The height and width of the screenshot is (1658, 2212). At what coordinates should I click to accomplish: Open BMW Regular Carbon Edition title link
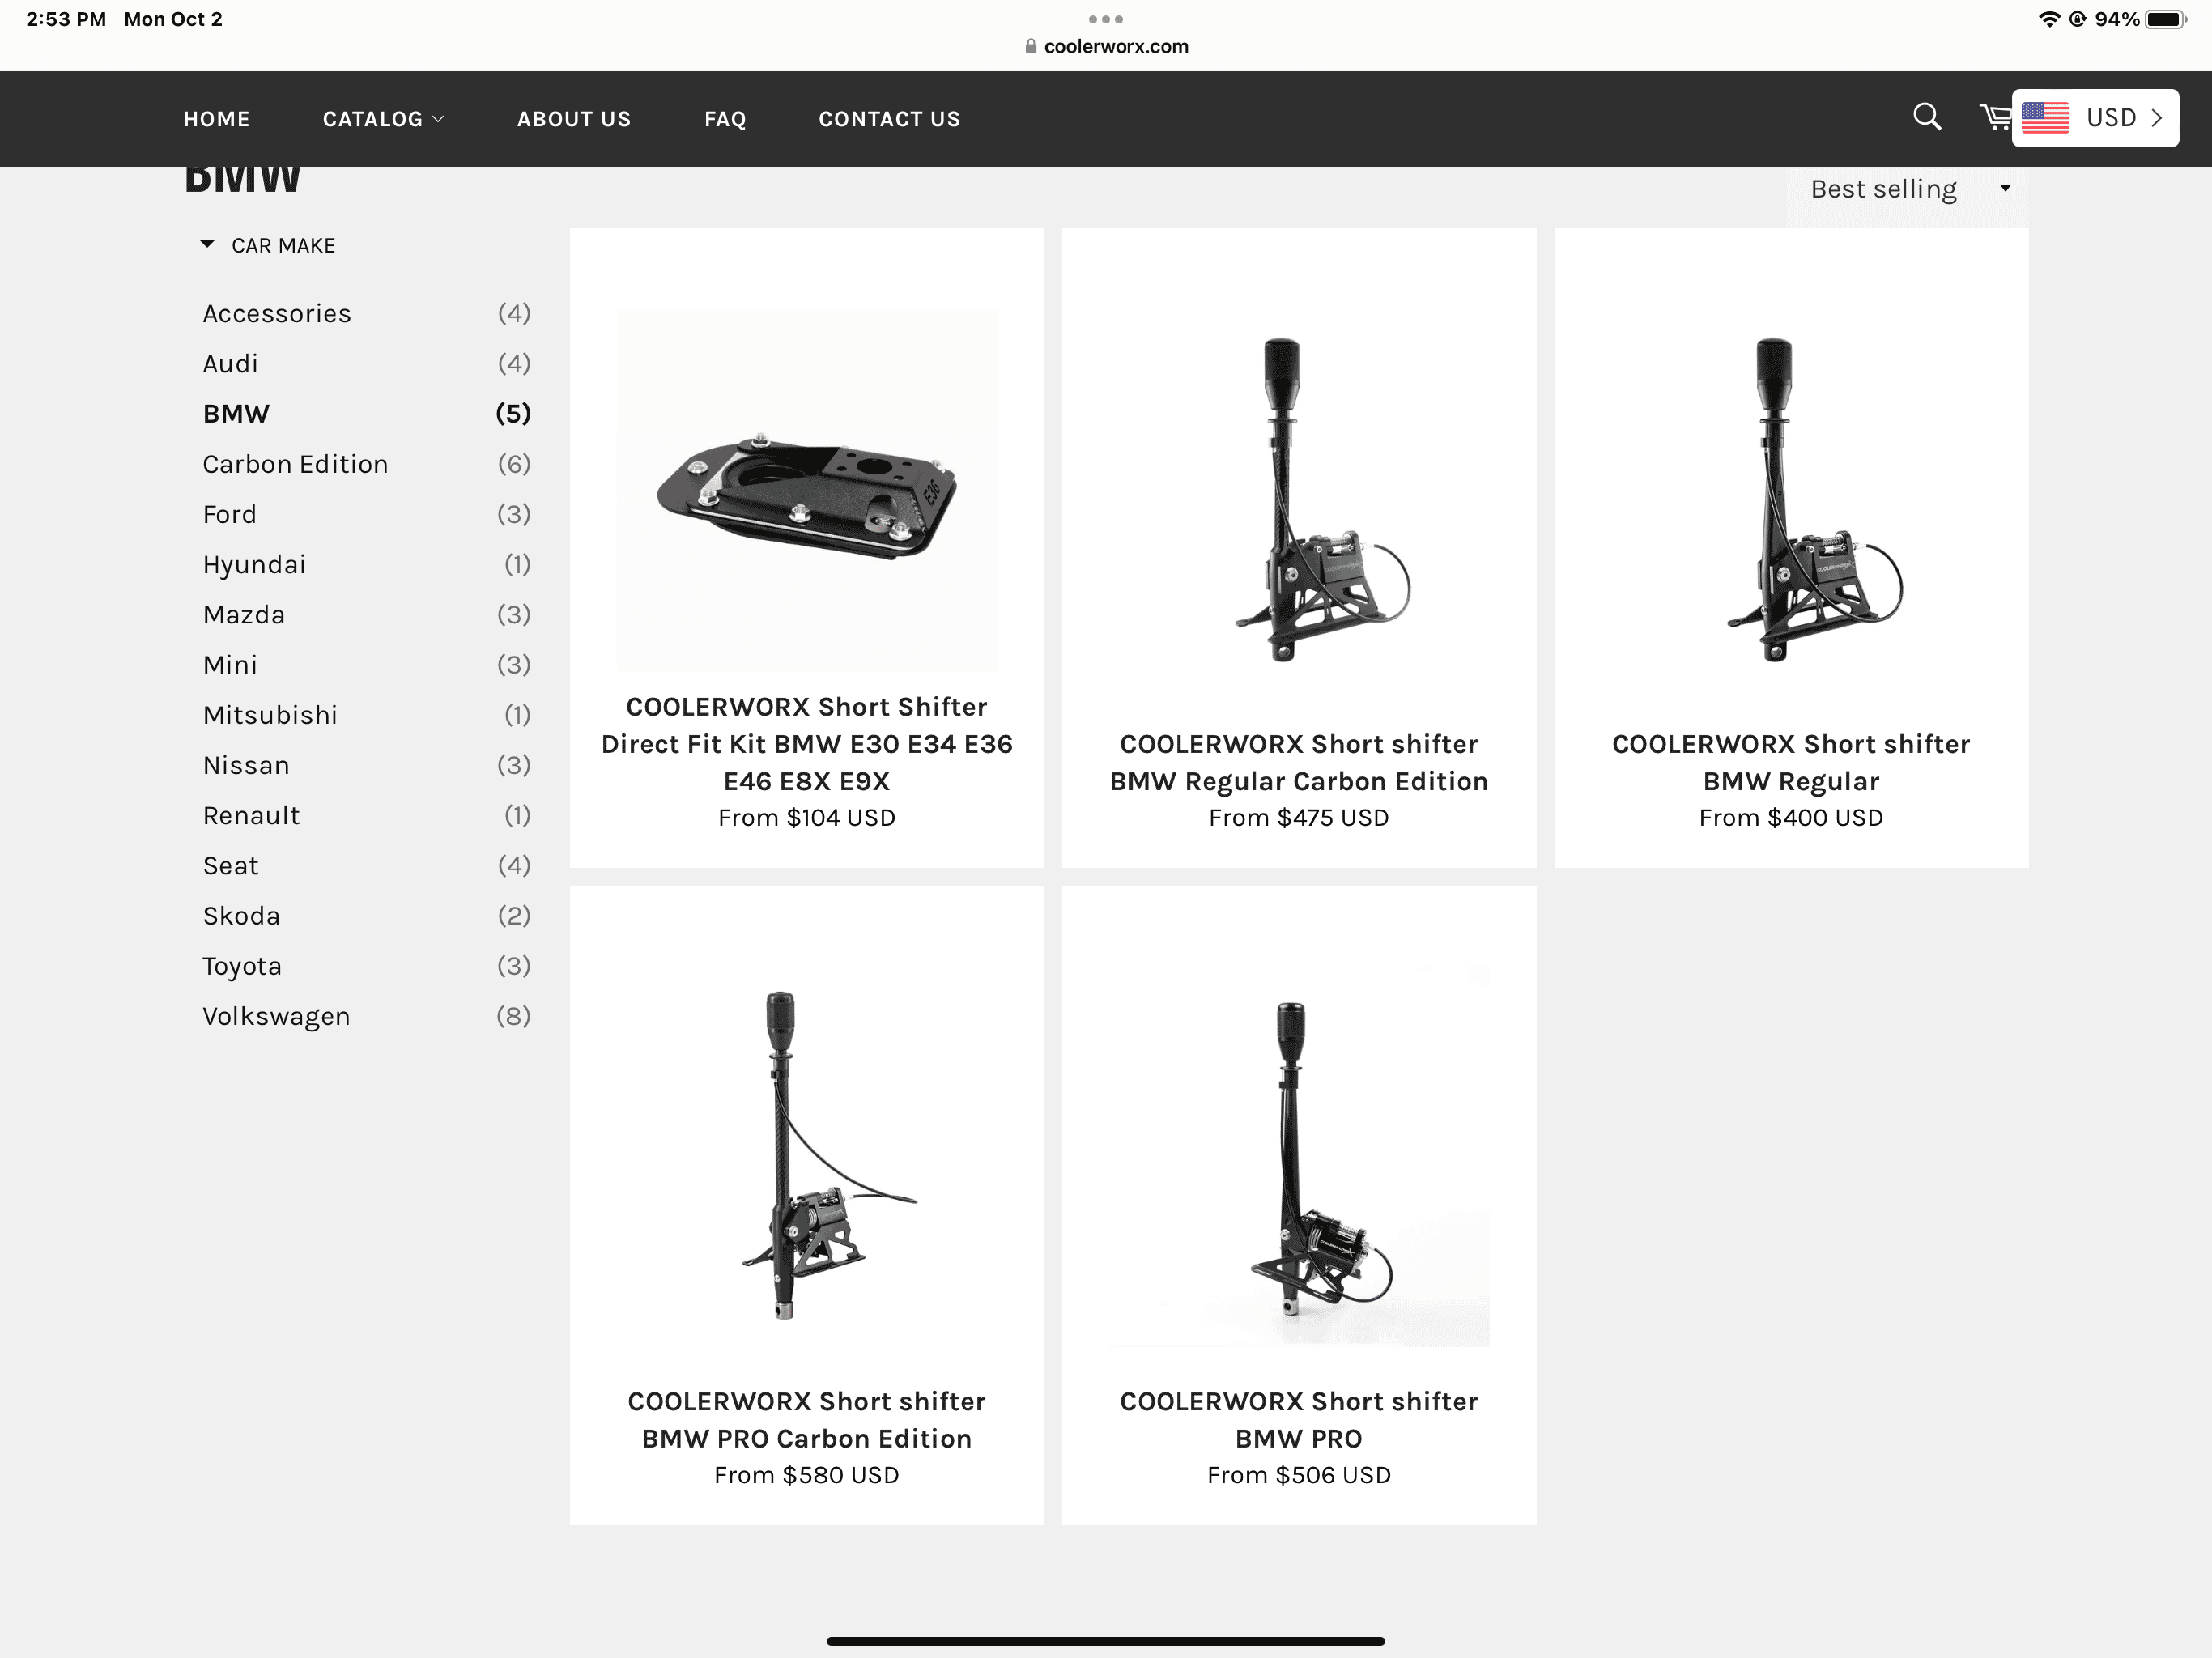coord(1299,762)
